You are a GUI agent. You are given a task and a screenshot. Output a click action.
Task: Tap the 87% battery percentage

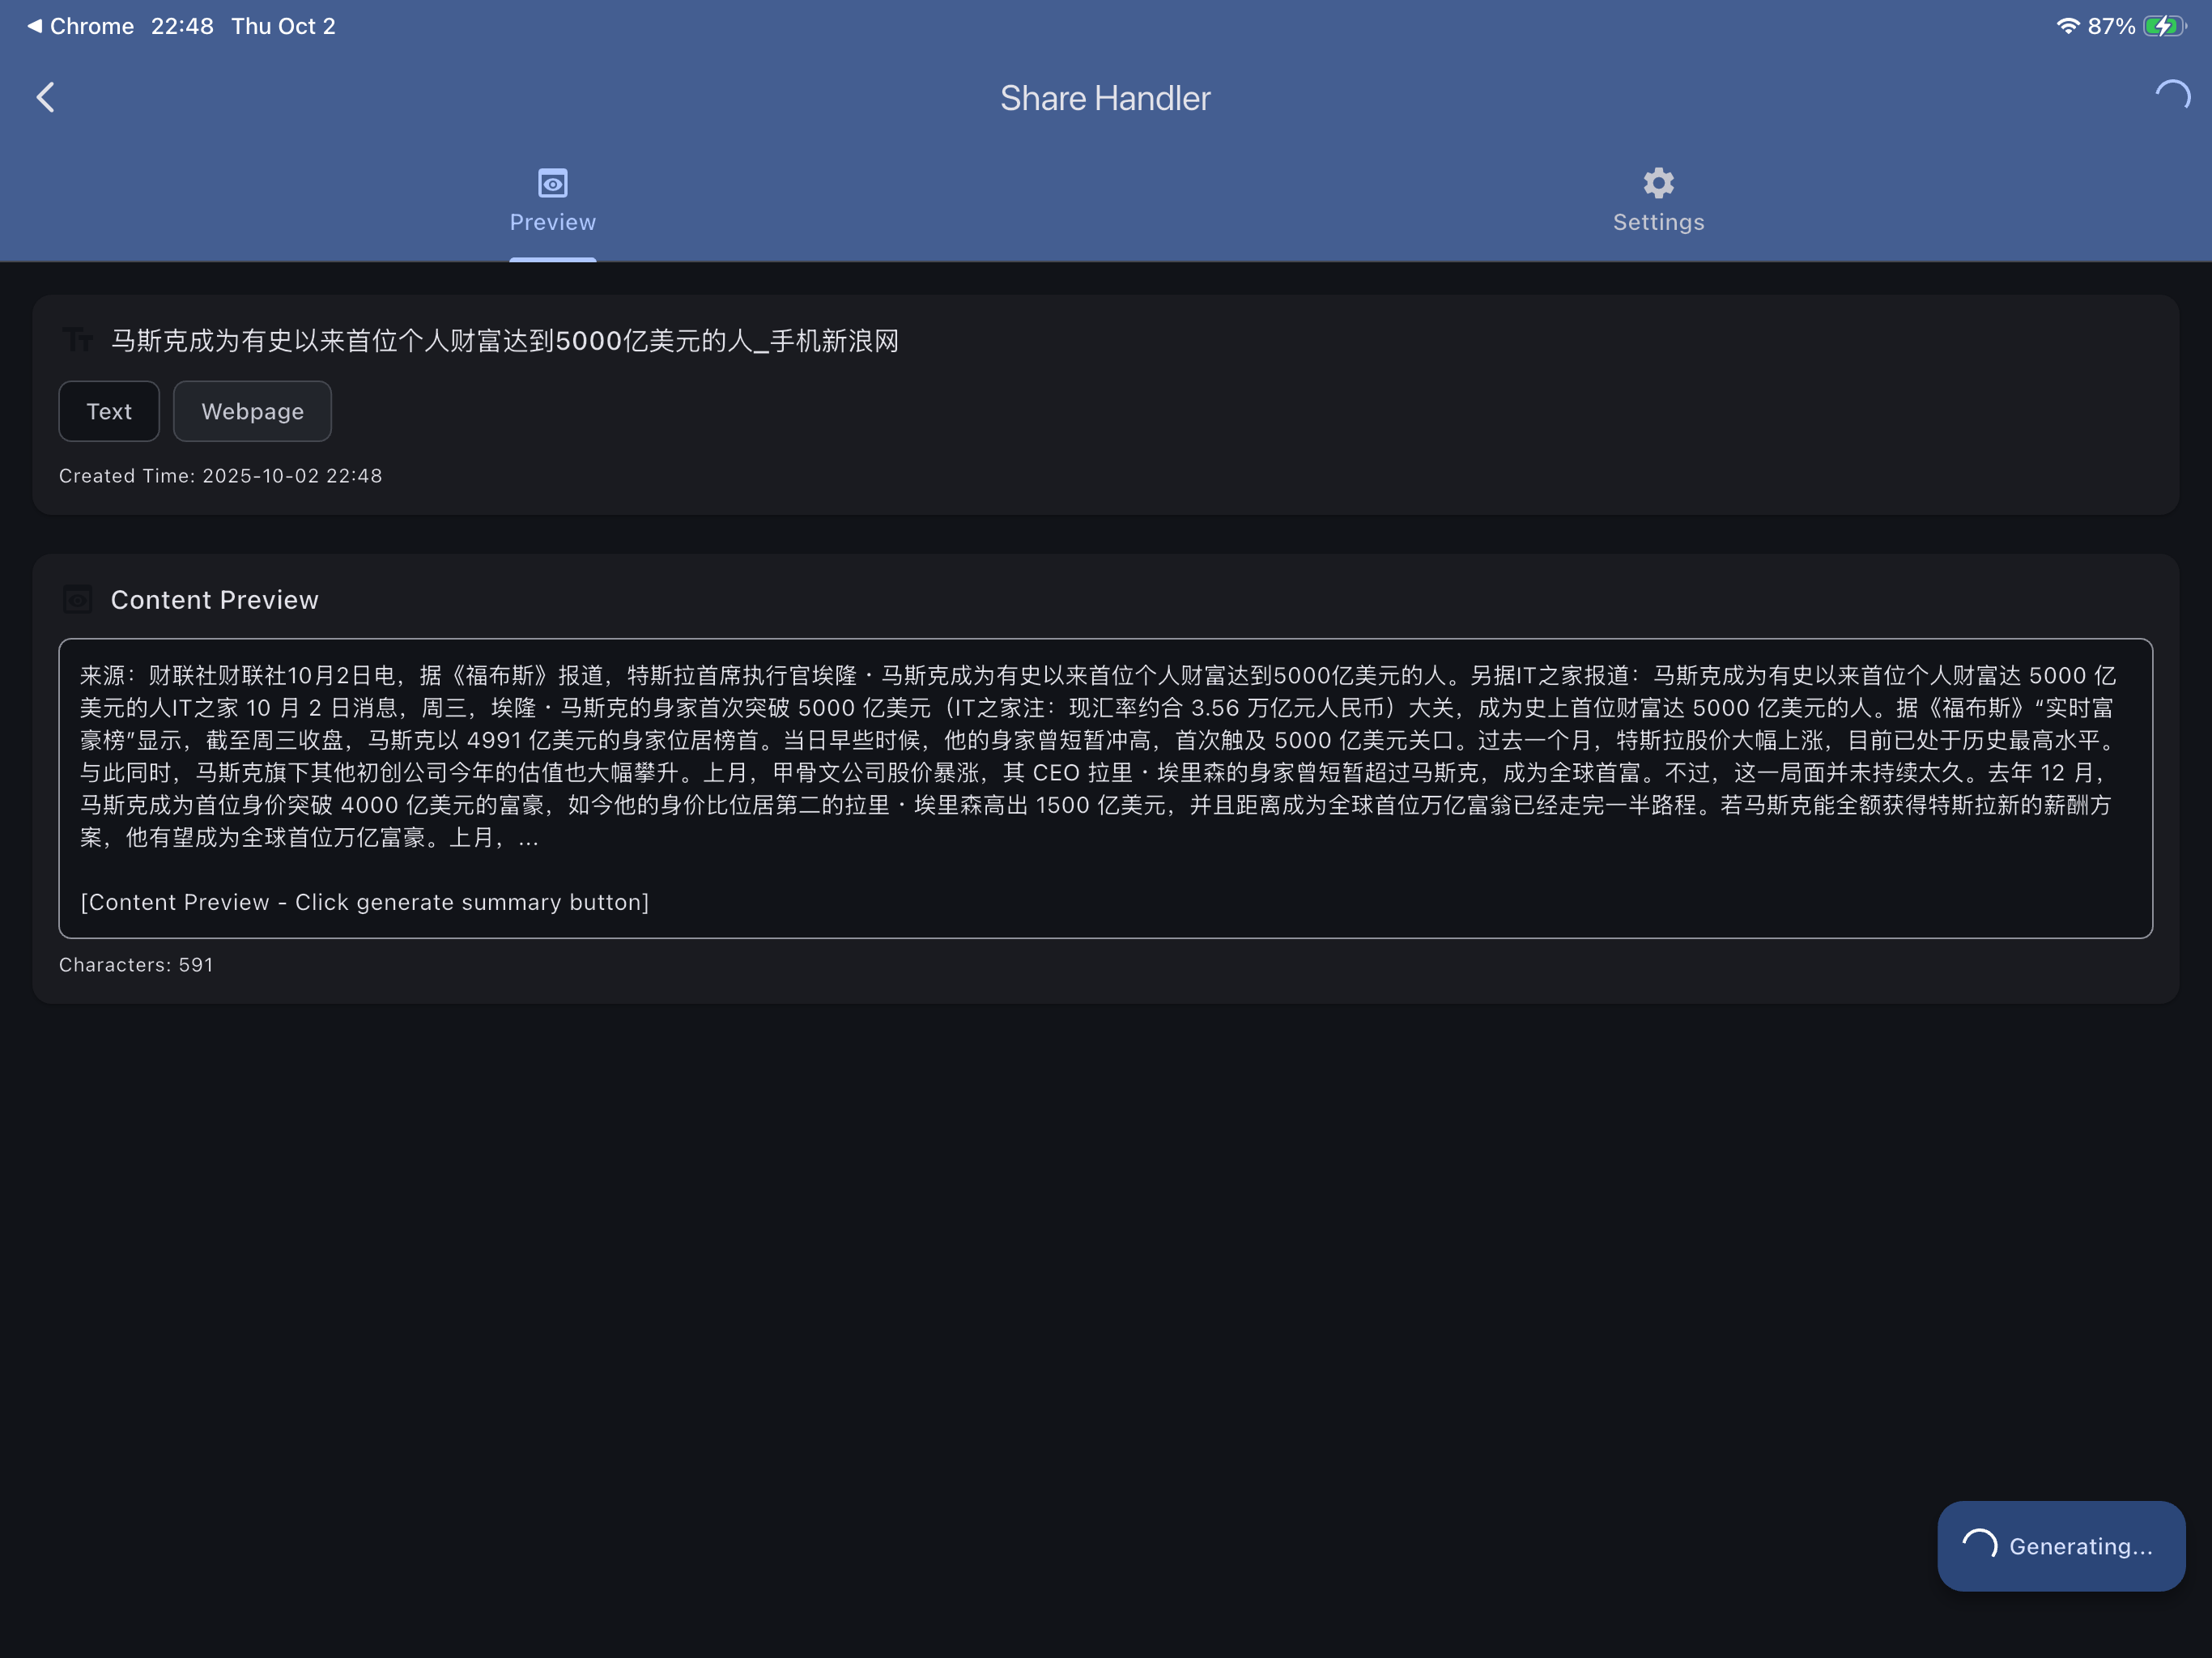point(2111,26)
